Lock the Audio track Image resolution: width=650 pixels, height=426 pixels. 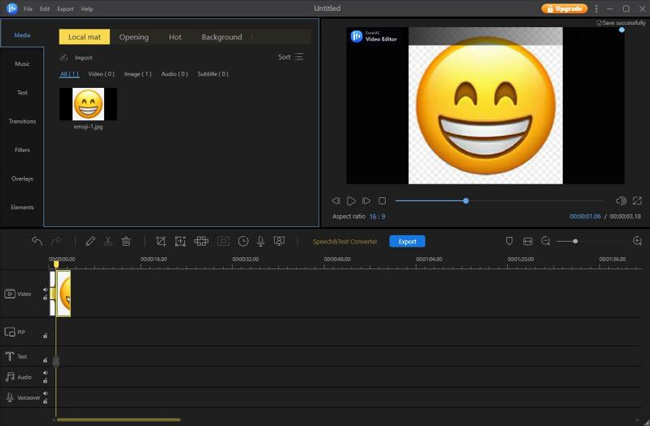(x=45, y=381)
